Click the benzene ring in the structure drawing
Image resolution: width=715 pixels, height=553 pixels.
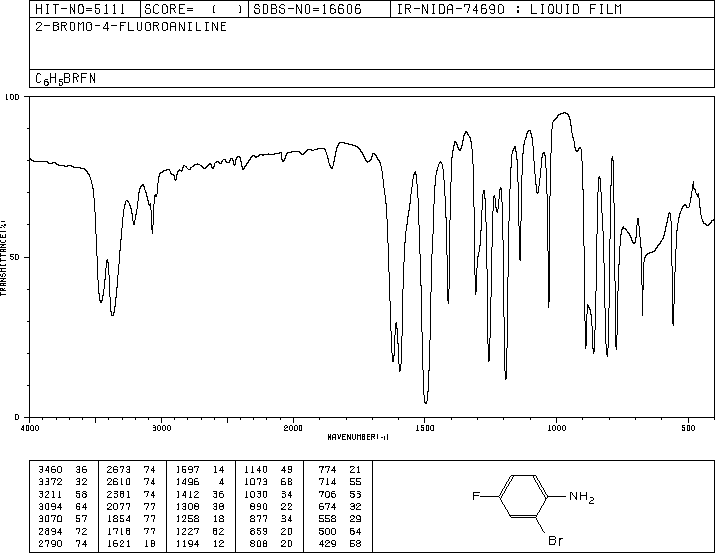[x=523, y=496]
